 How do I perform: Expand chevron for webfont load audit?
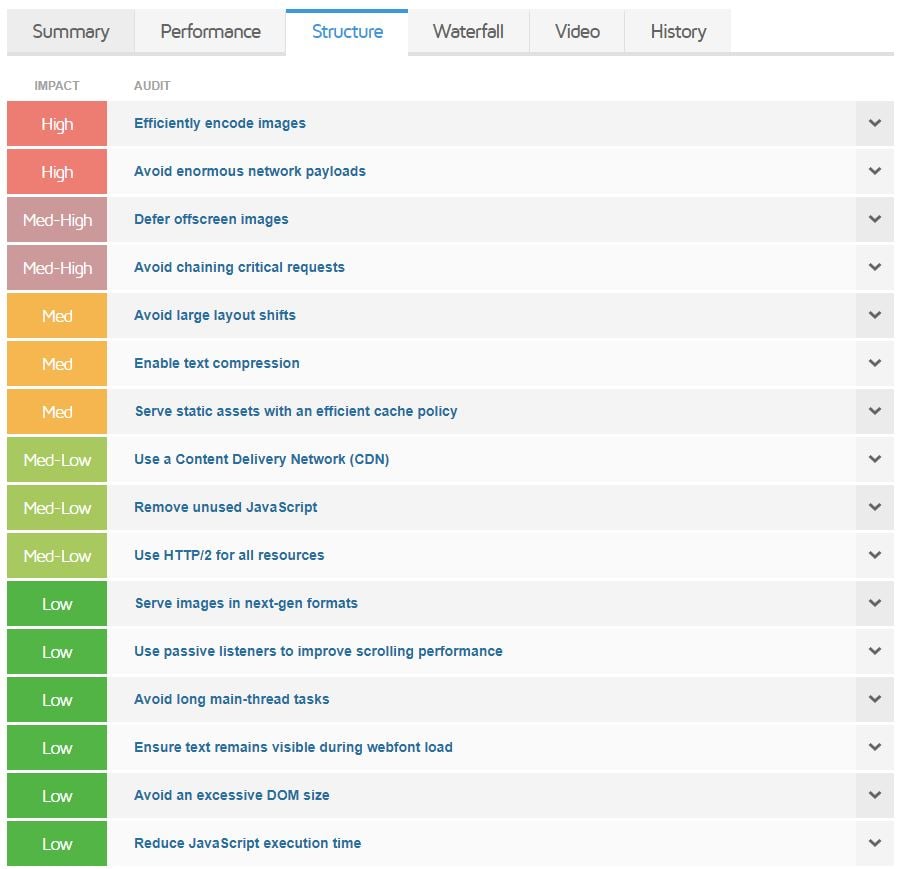874,747
